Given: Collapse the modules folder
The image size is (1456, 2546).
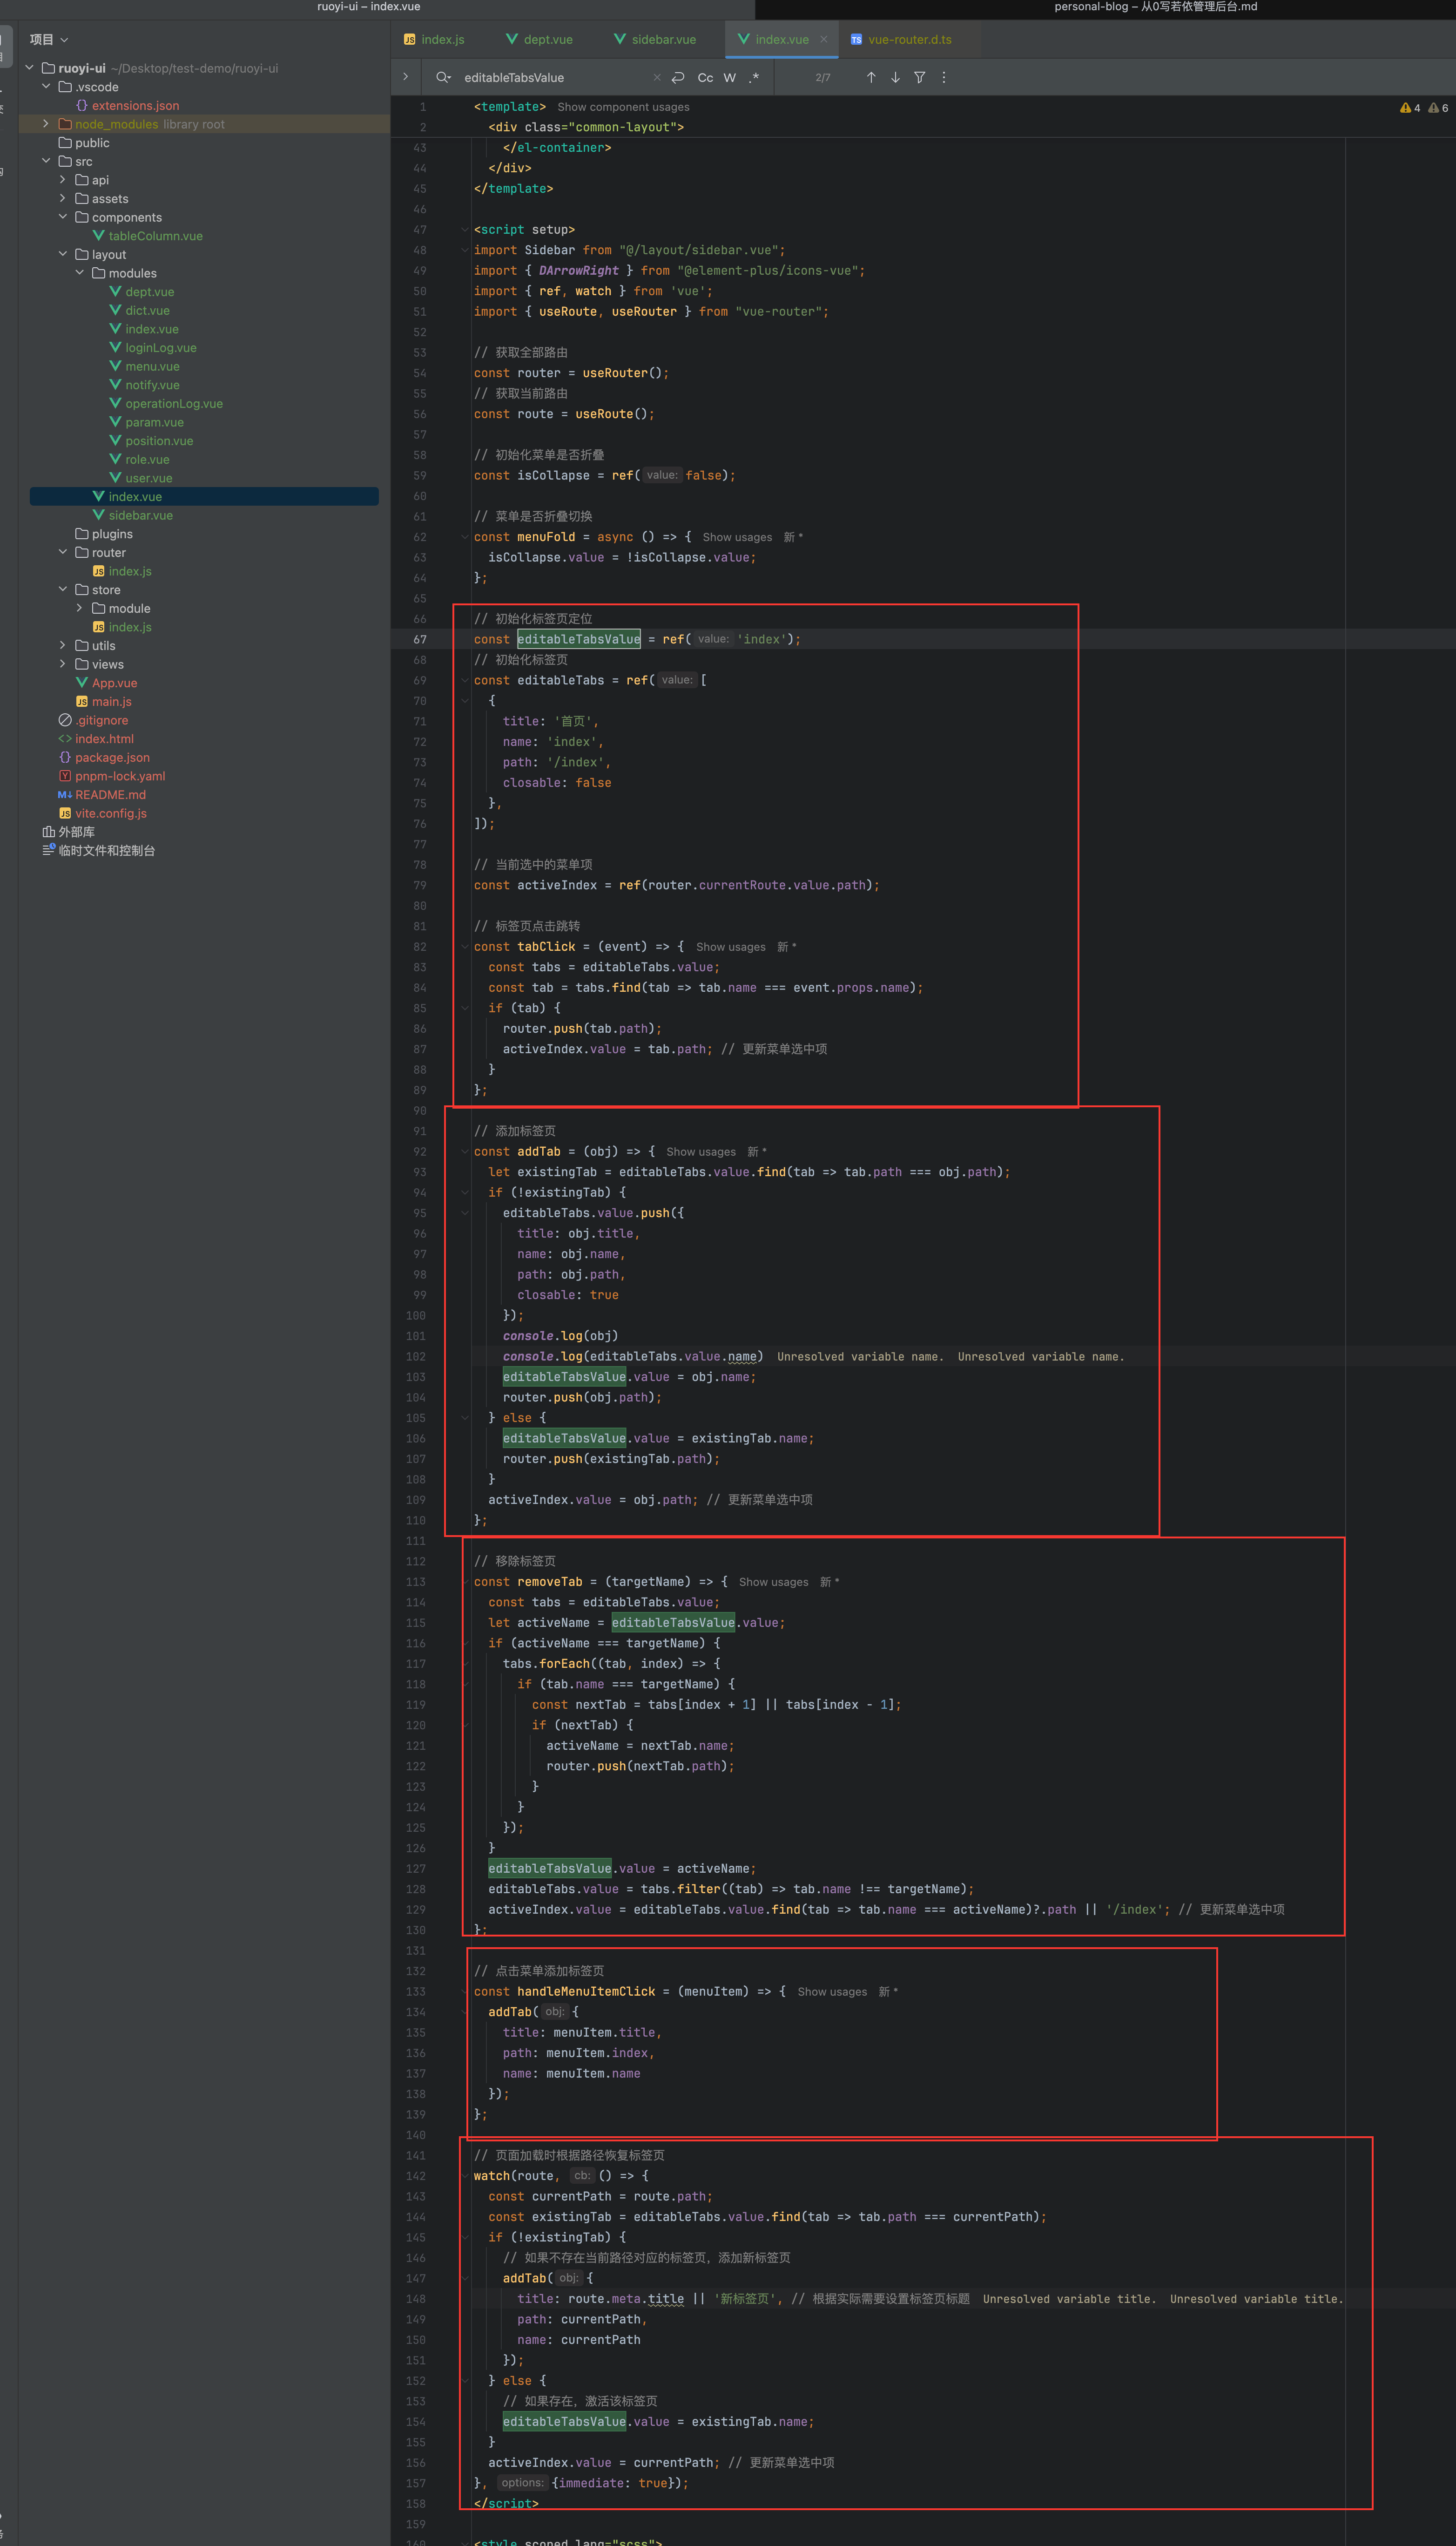Looking at the screenshot, I should click(x=80, y=273).
